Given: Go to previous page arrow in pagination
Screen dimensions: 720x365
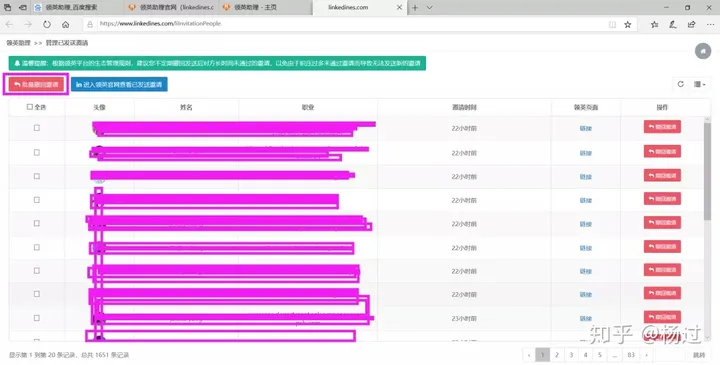Looking at the screenshot, I should click(529, 355).
